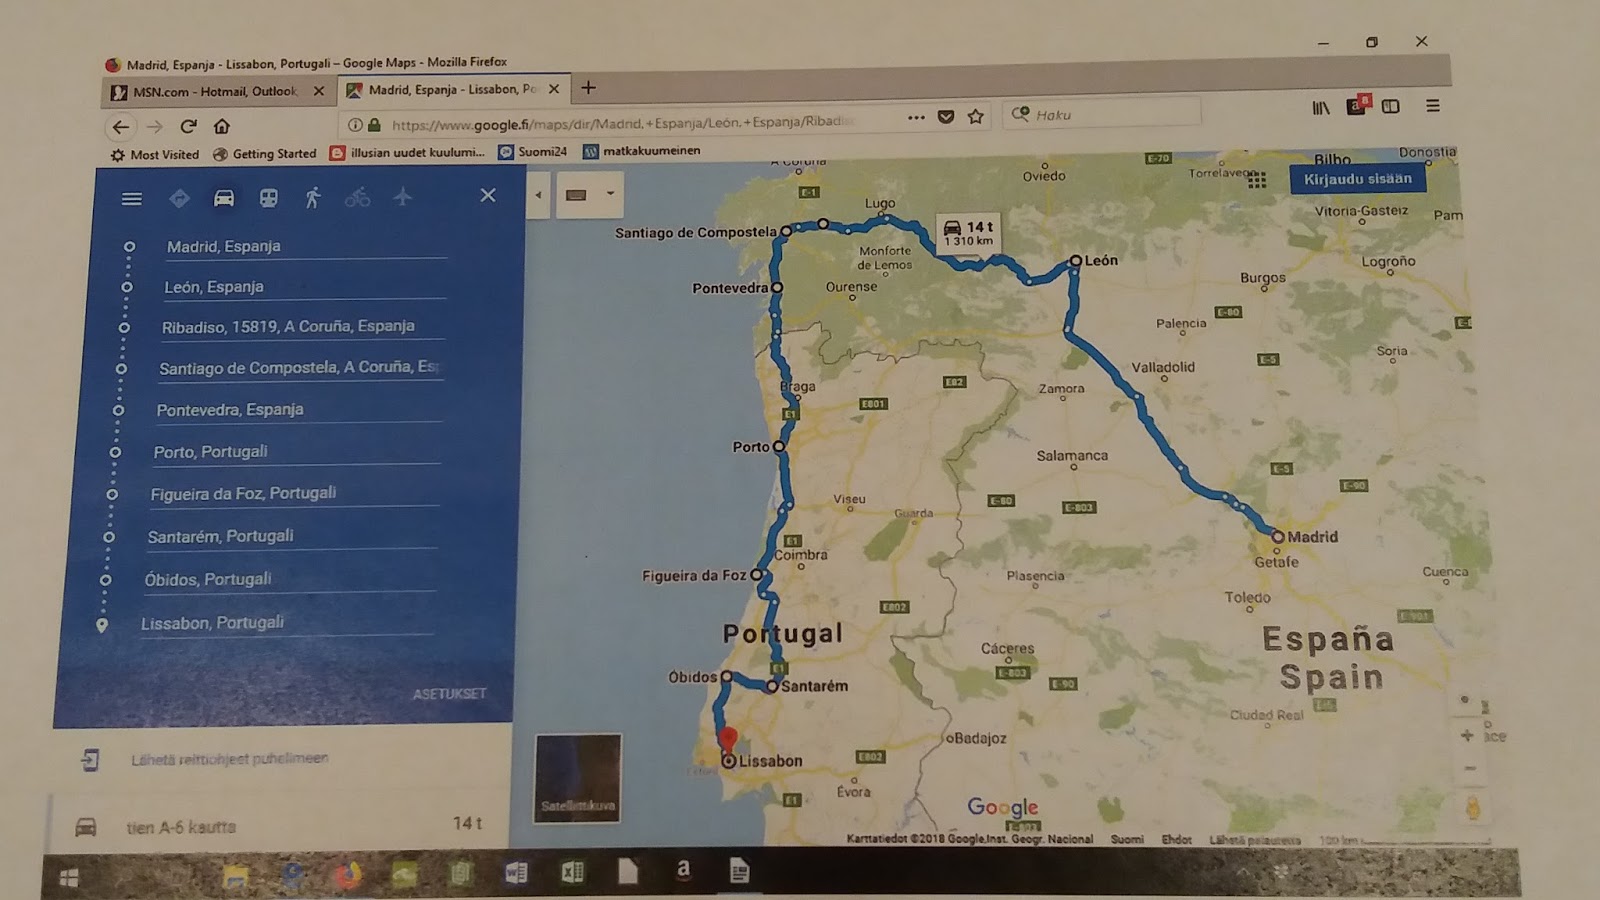This screenshot has width=1600, height=900.
Task: Close the directions panel
Action: pos(487,195)
